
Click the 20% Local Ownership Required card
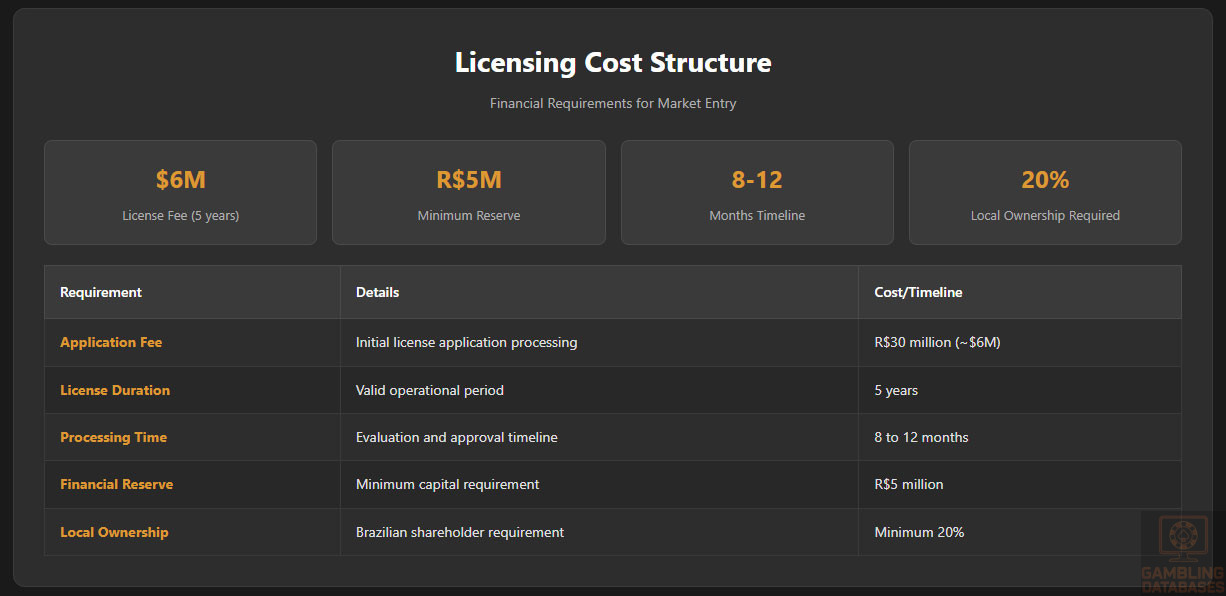point(1045,192)
